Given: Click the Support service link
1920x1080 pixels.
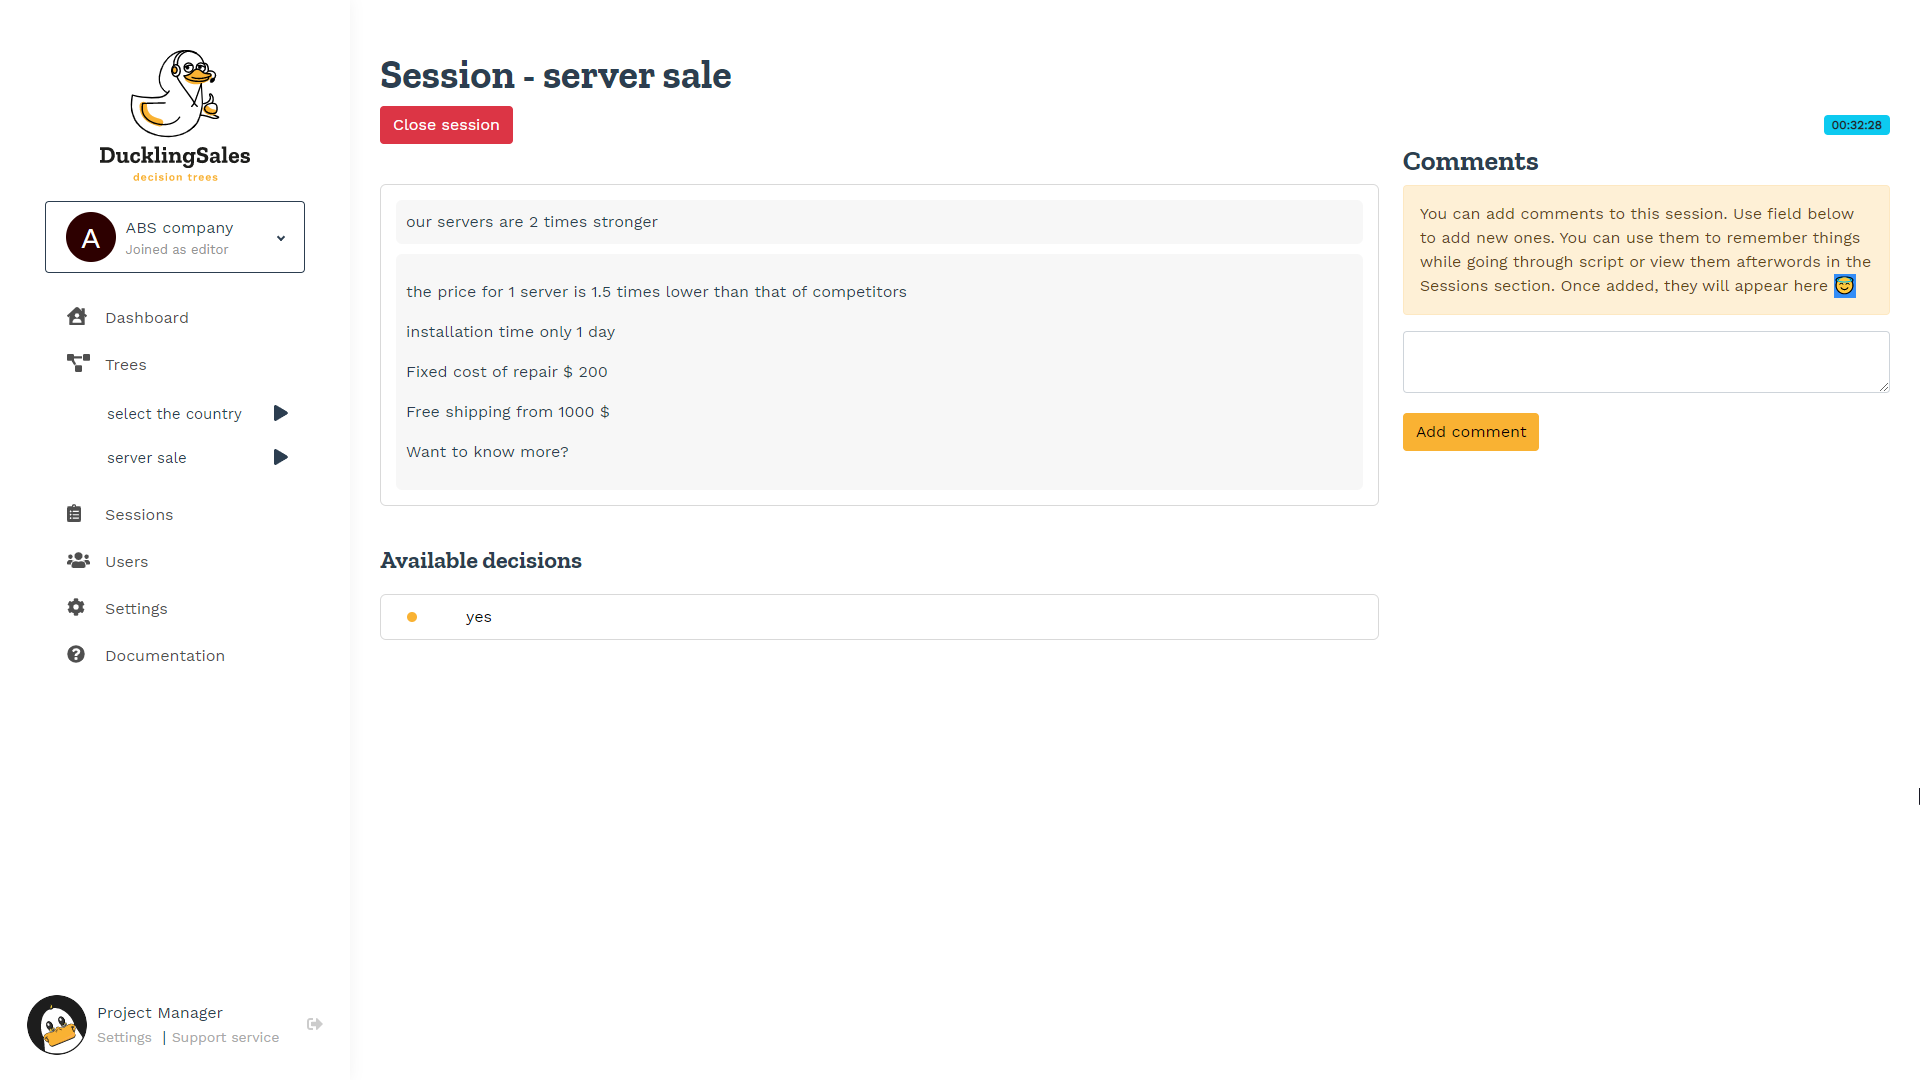Looking at the screenshot, I should coord(225,1038).
